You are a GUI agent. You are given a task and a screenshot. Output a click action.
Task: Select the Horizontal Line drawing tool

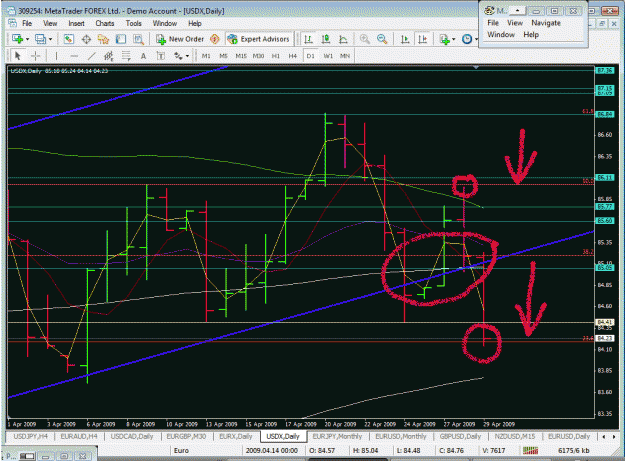point(74,56)
